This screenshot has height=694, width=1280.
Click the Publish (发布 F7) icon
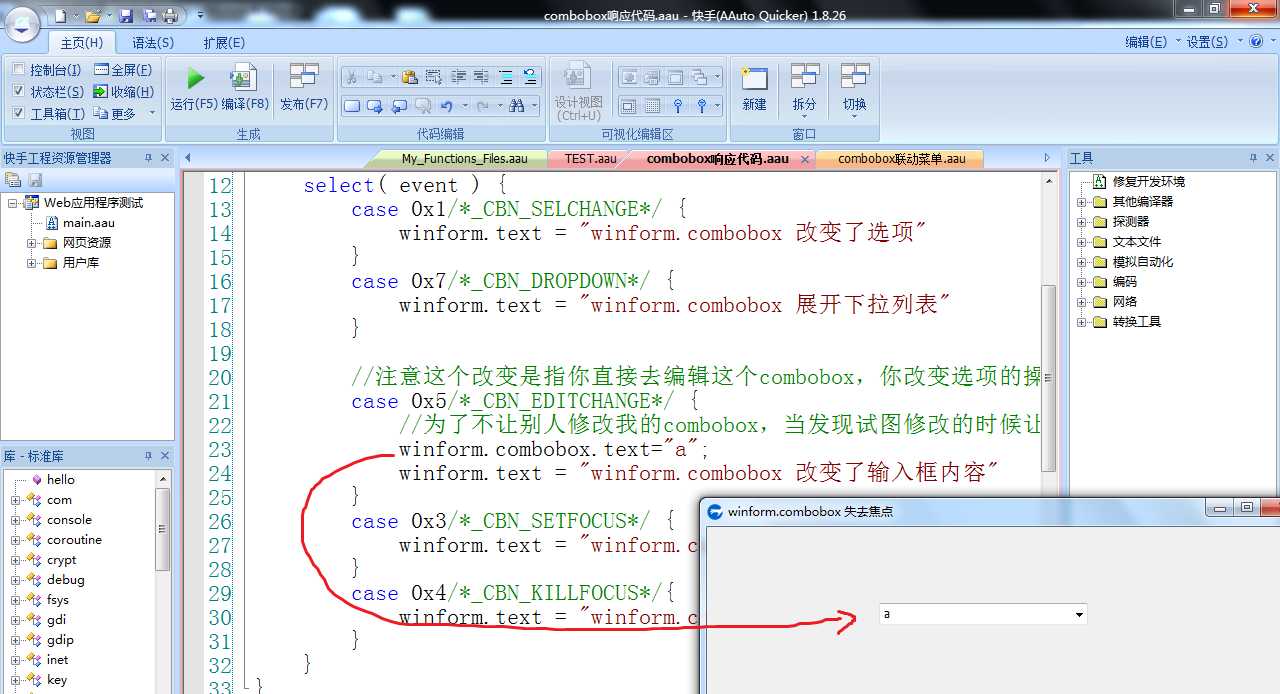[x=304, y=77]
